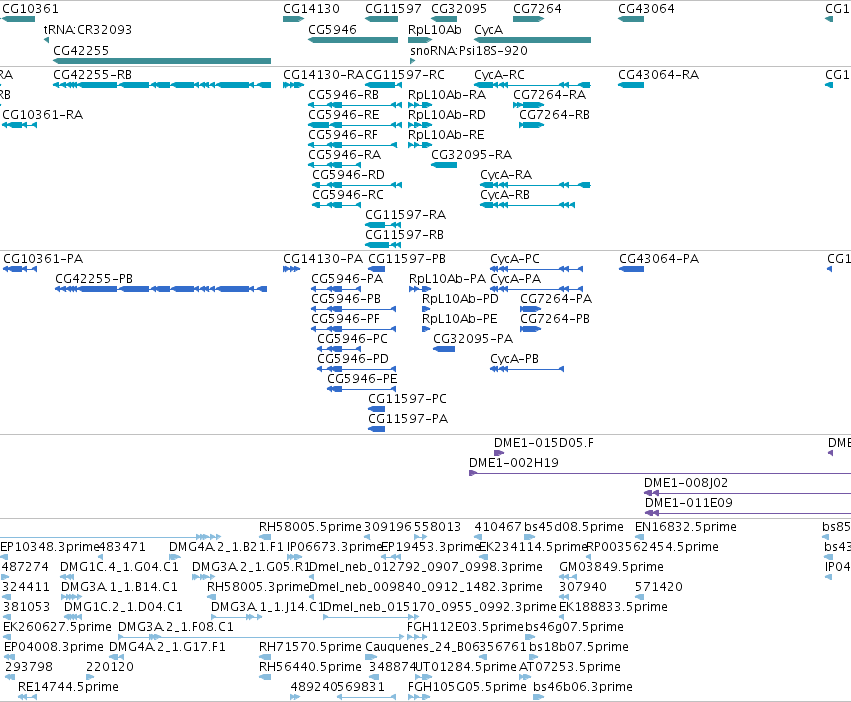This screenshot has height=702, width=851.
Task: Click EST label RH71570.5prime
Action: [x=310, y=648]
